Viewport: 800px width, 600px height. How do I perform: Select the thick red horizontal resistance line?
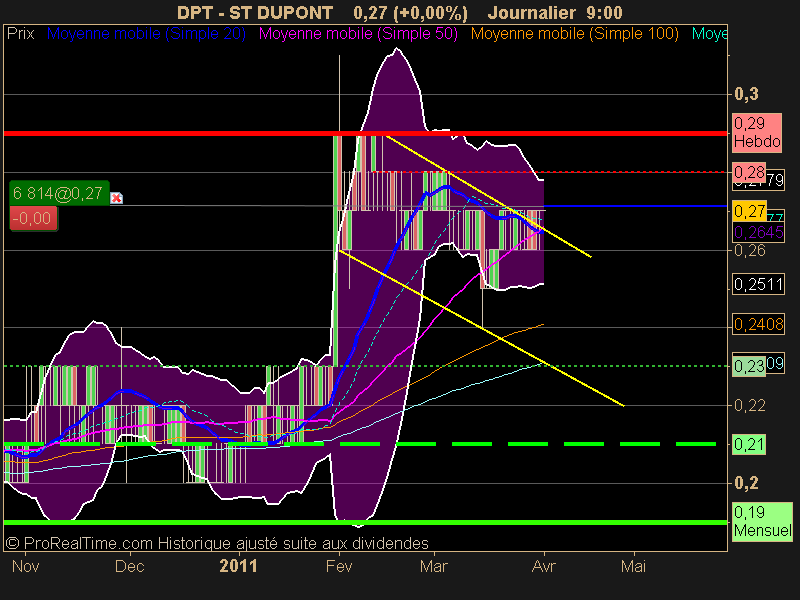pos(365,134)
